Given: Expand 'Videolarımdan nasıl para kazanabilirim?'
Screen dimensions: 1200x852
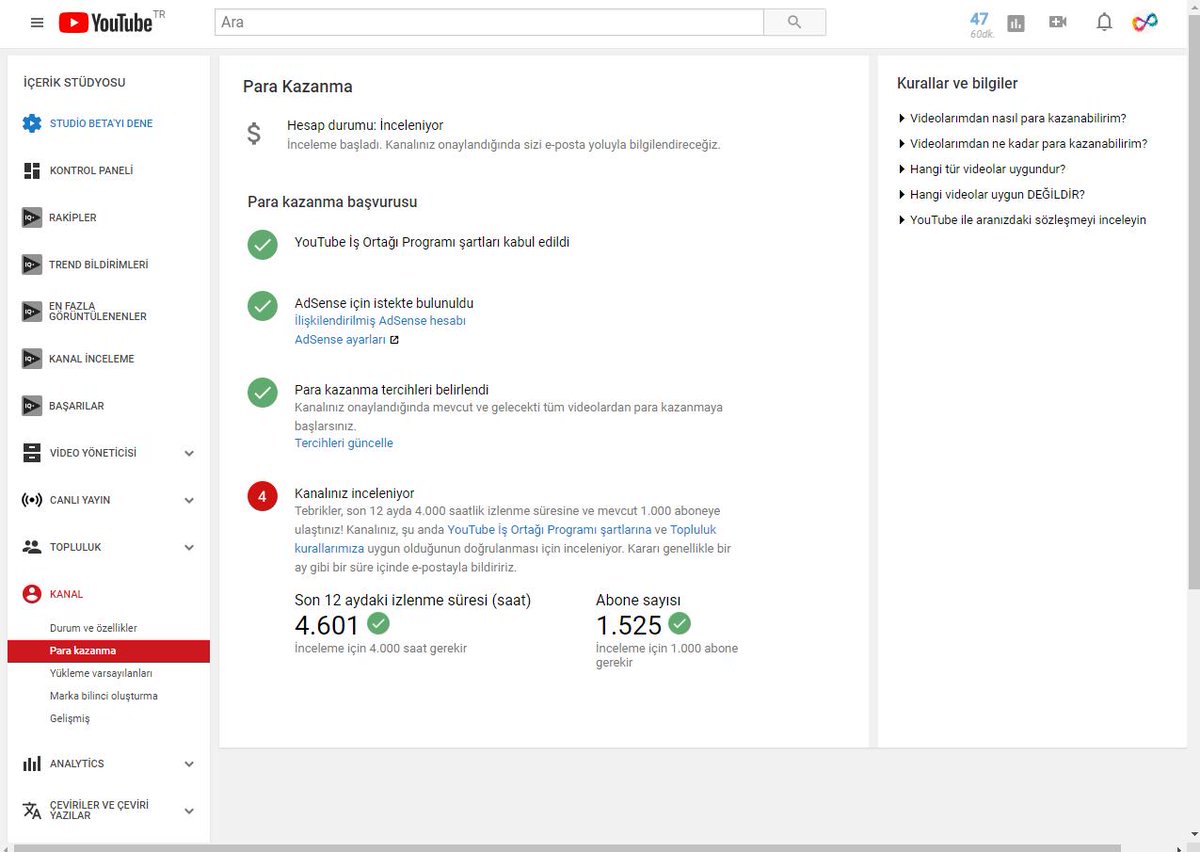Looking at the screenshot, I should coord(1012,118).
